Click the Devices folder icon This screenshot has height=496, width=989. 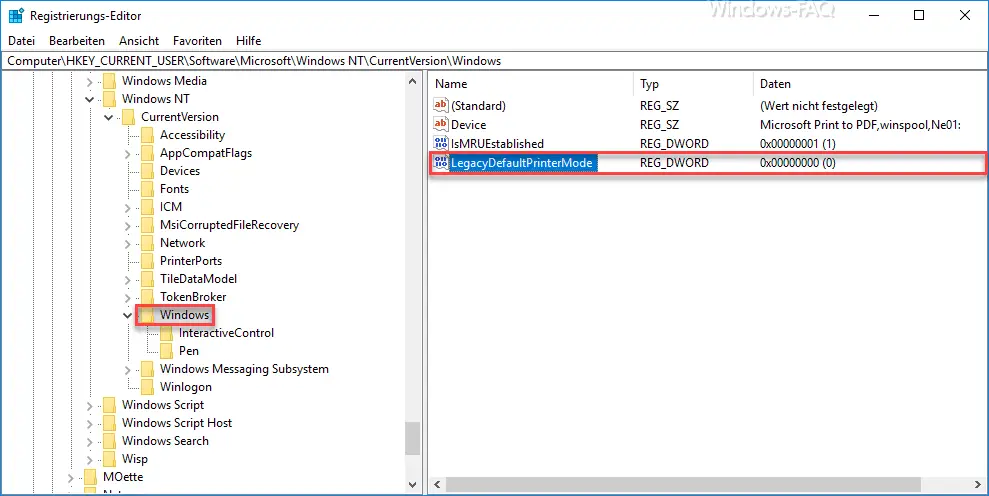(x=147, y=171)
